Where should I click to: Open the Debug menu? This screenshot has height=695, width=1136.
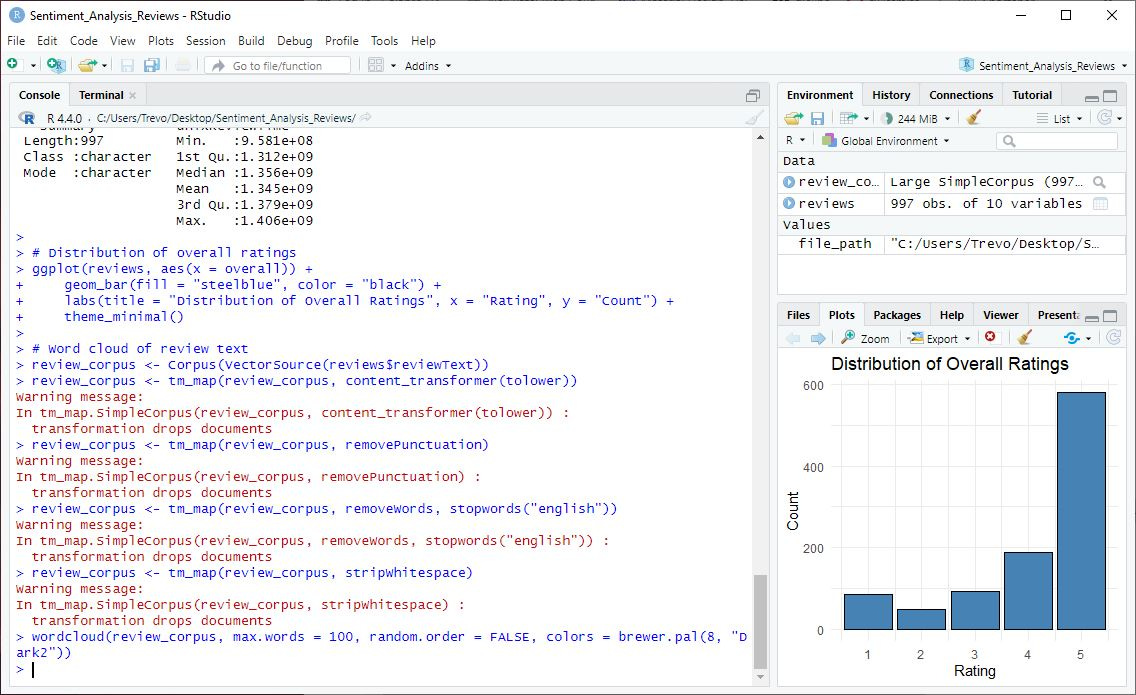click(x=294, y=41)
